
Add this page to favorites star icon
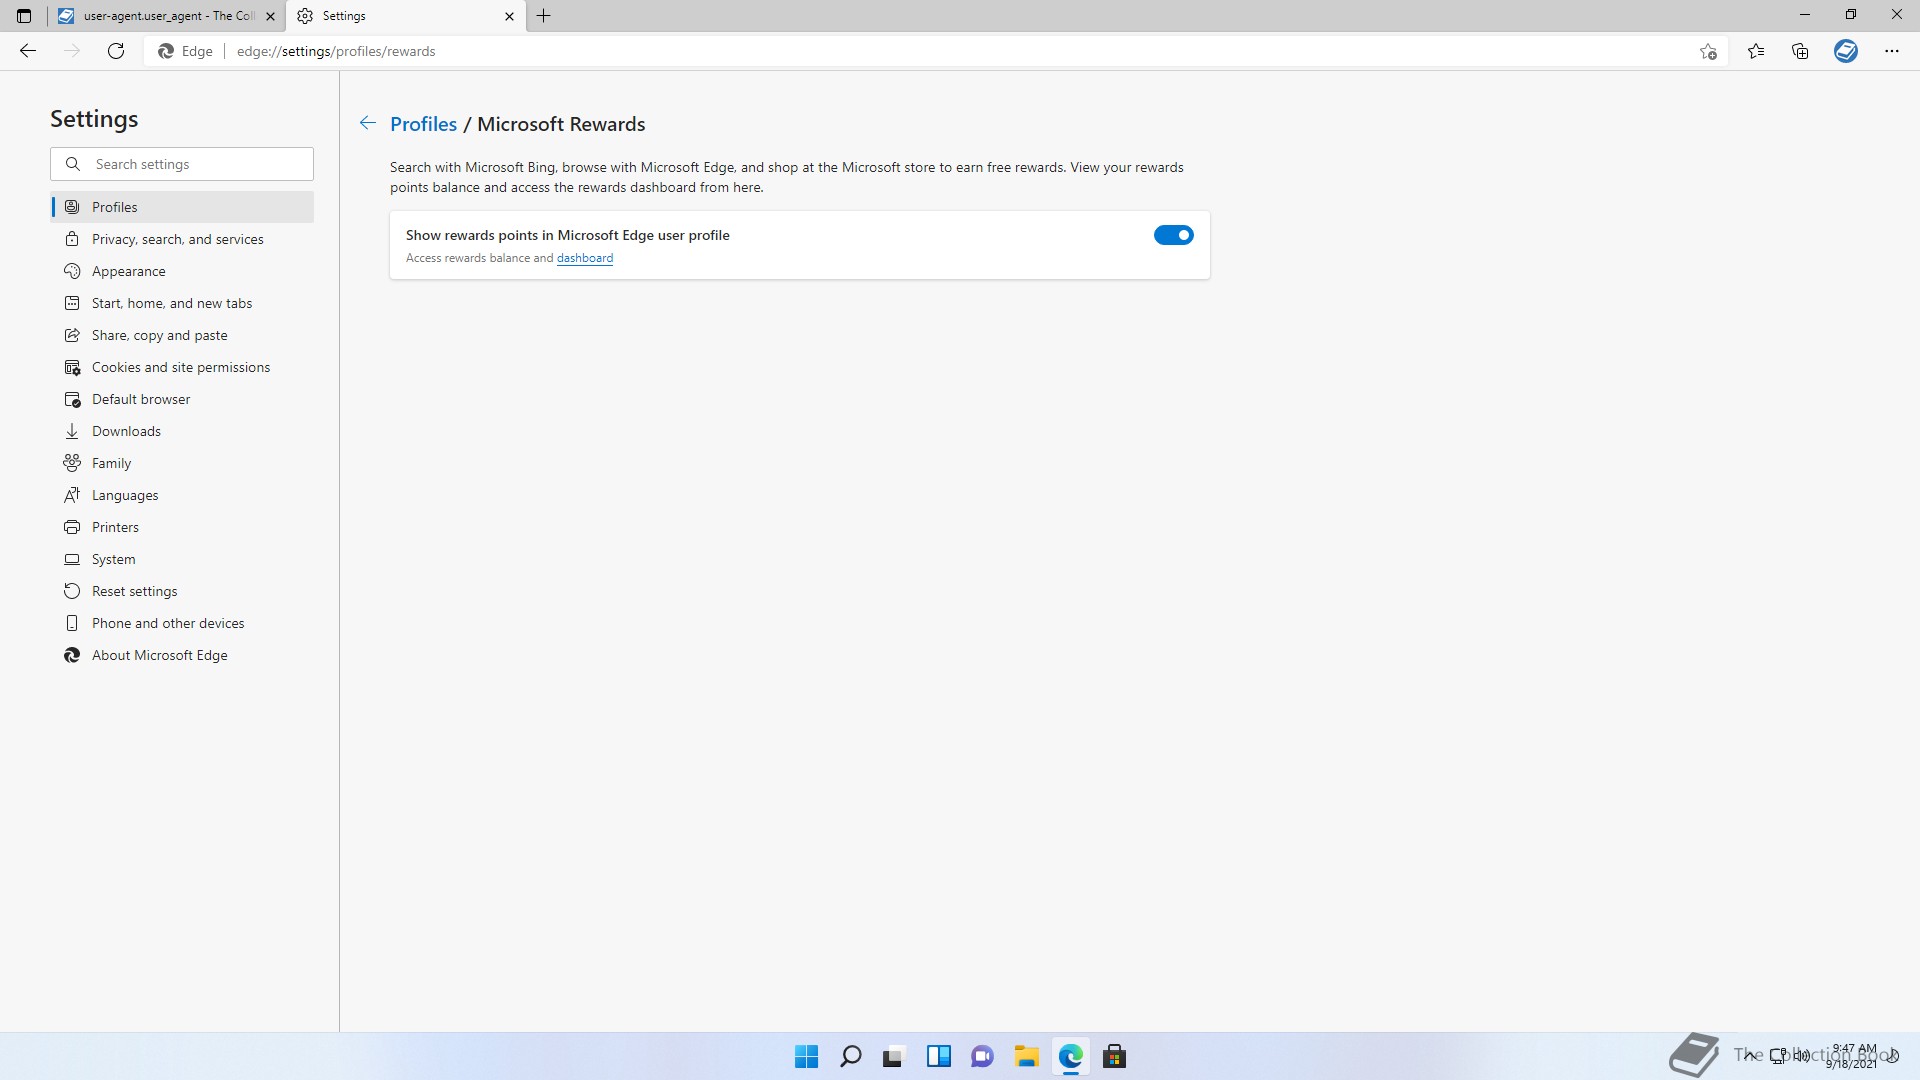click(1708, 51)
